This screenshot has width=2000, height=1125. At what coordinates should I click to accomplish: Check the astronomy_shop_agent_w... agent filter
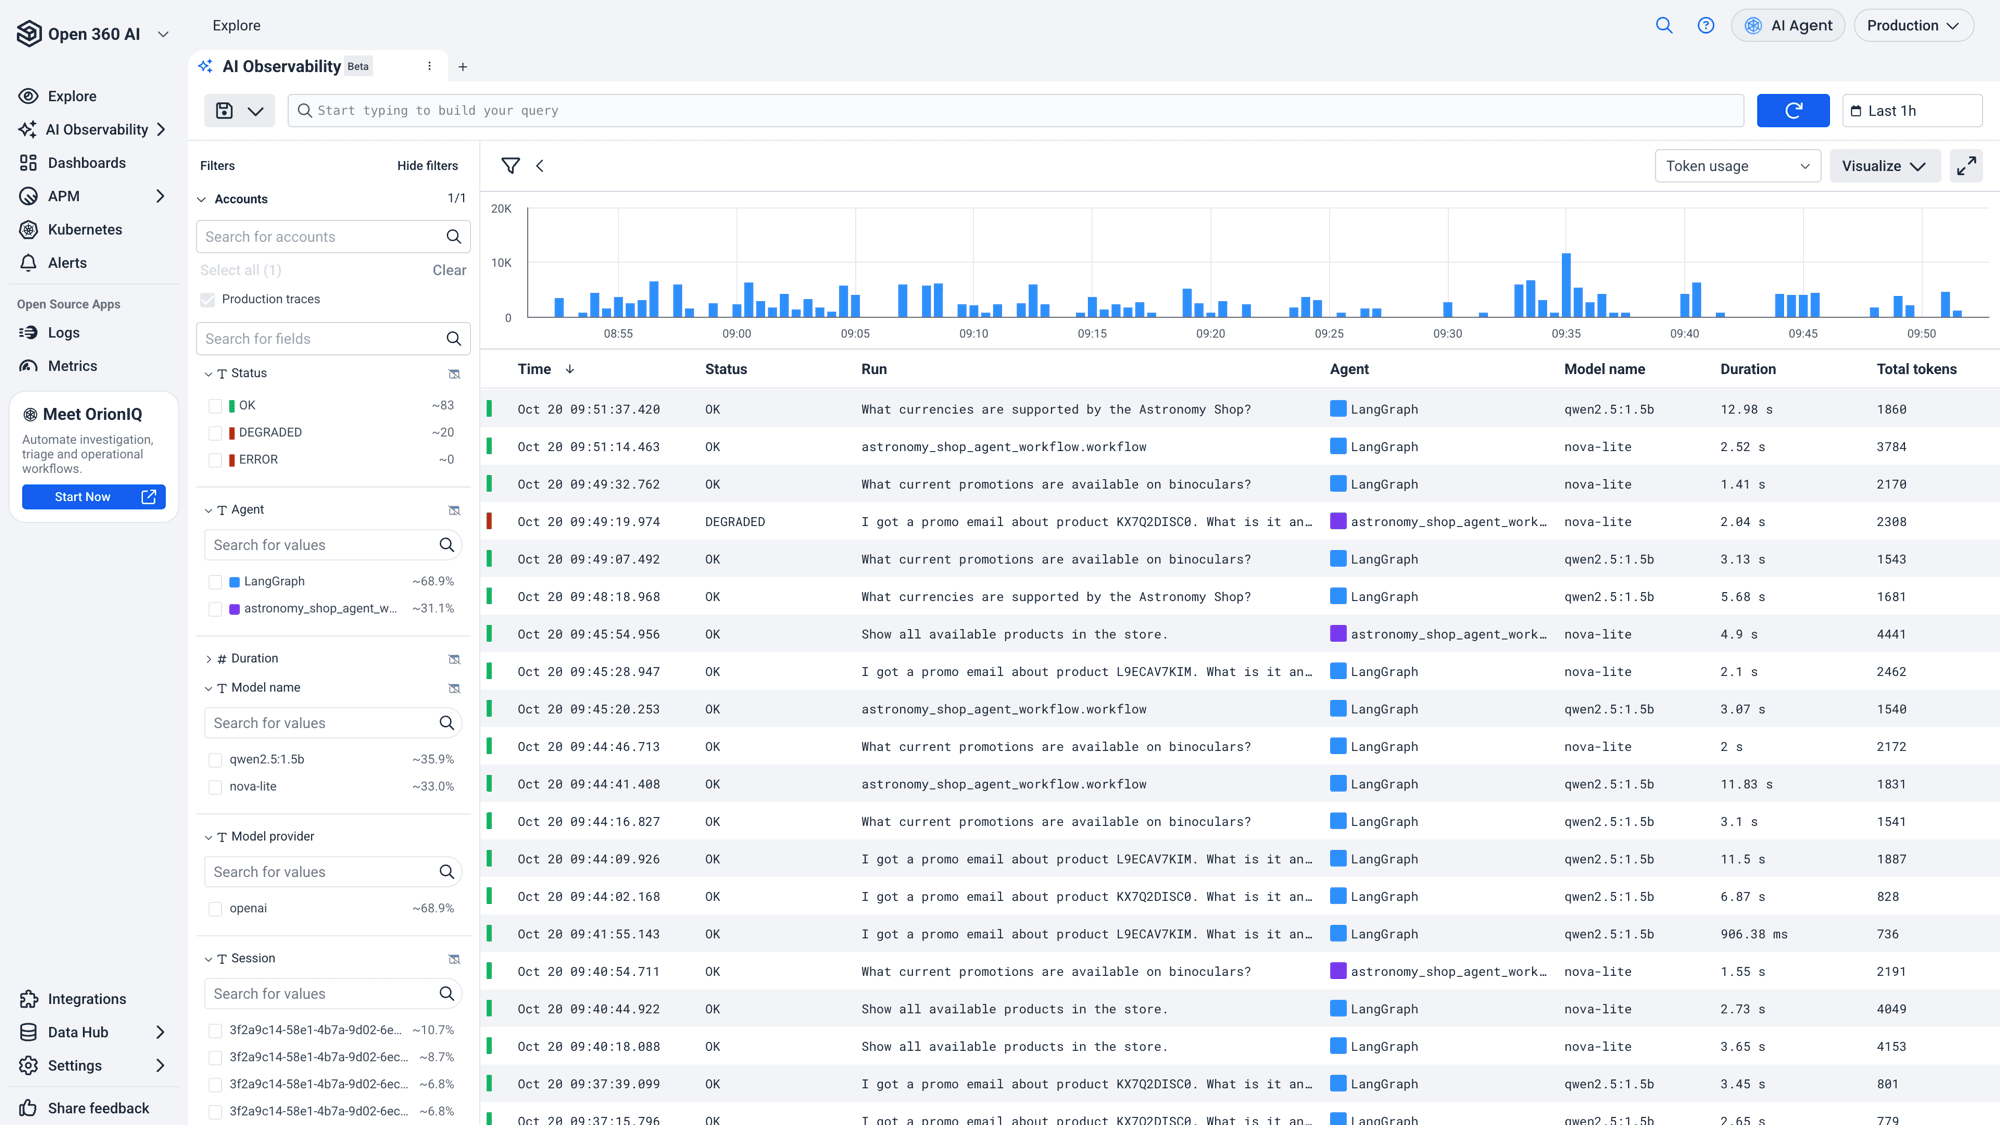(215, 609)
